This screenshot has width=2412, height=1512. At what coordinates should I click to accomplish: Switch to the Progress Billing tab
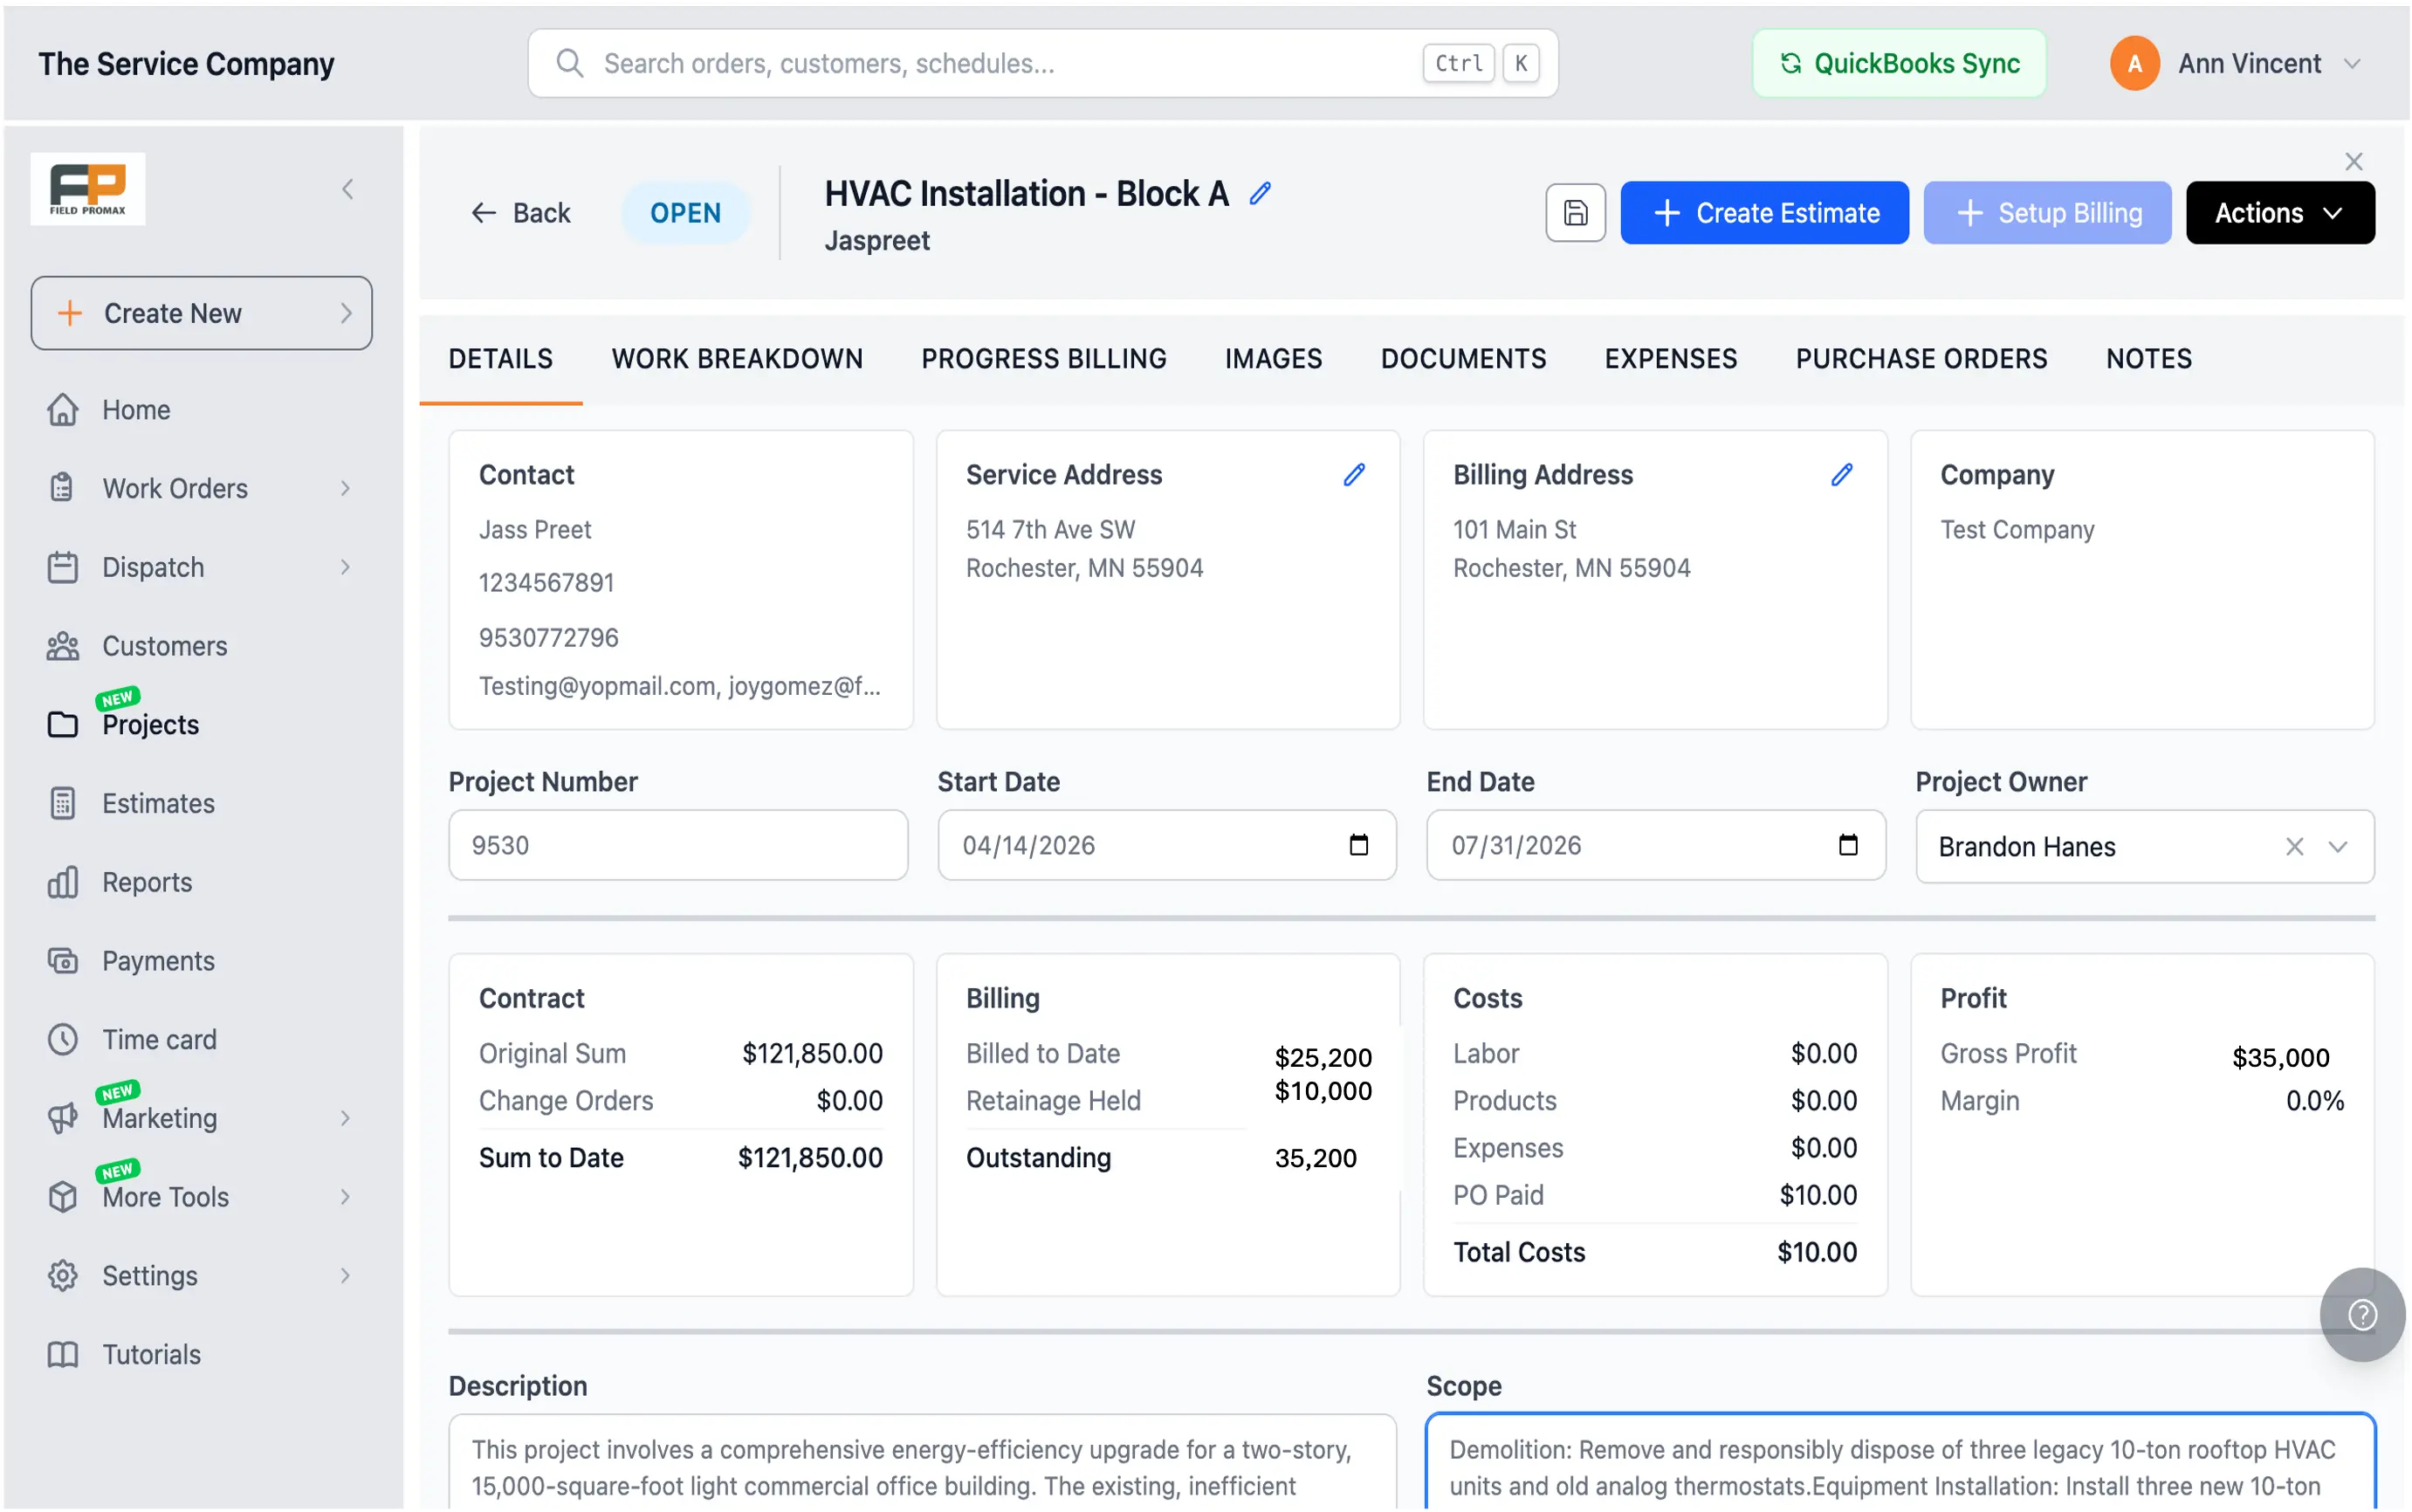click(1043, 358)
